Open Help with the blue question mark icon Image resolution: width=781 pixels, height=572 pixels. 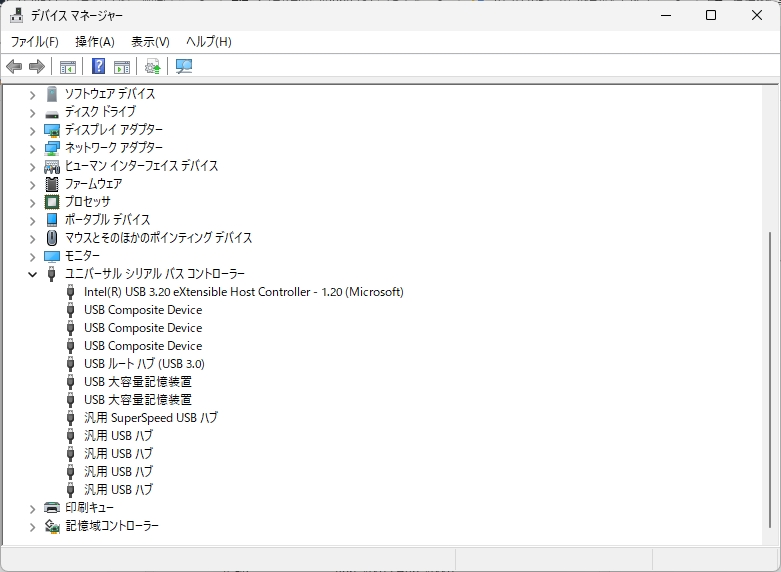tap(98, 67)
